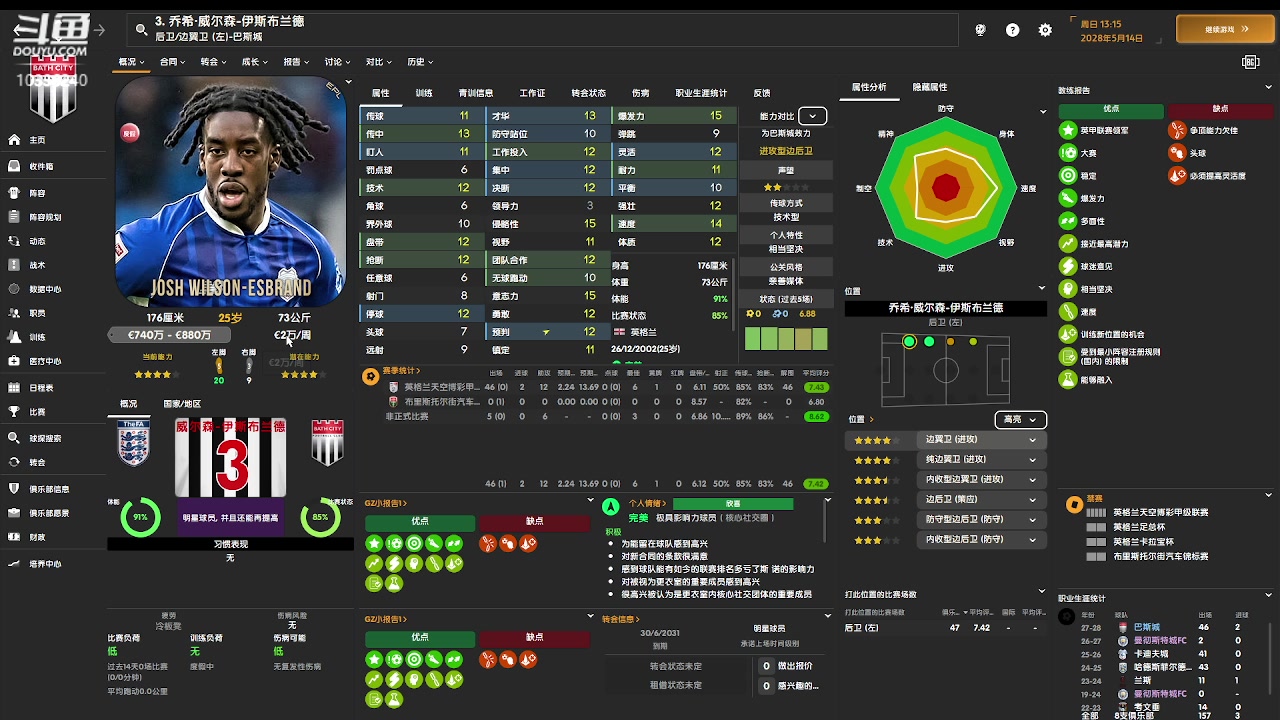
Task: Select the 爆发力 15 attribute row
Action: point(673,116)
